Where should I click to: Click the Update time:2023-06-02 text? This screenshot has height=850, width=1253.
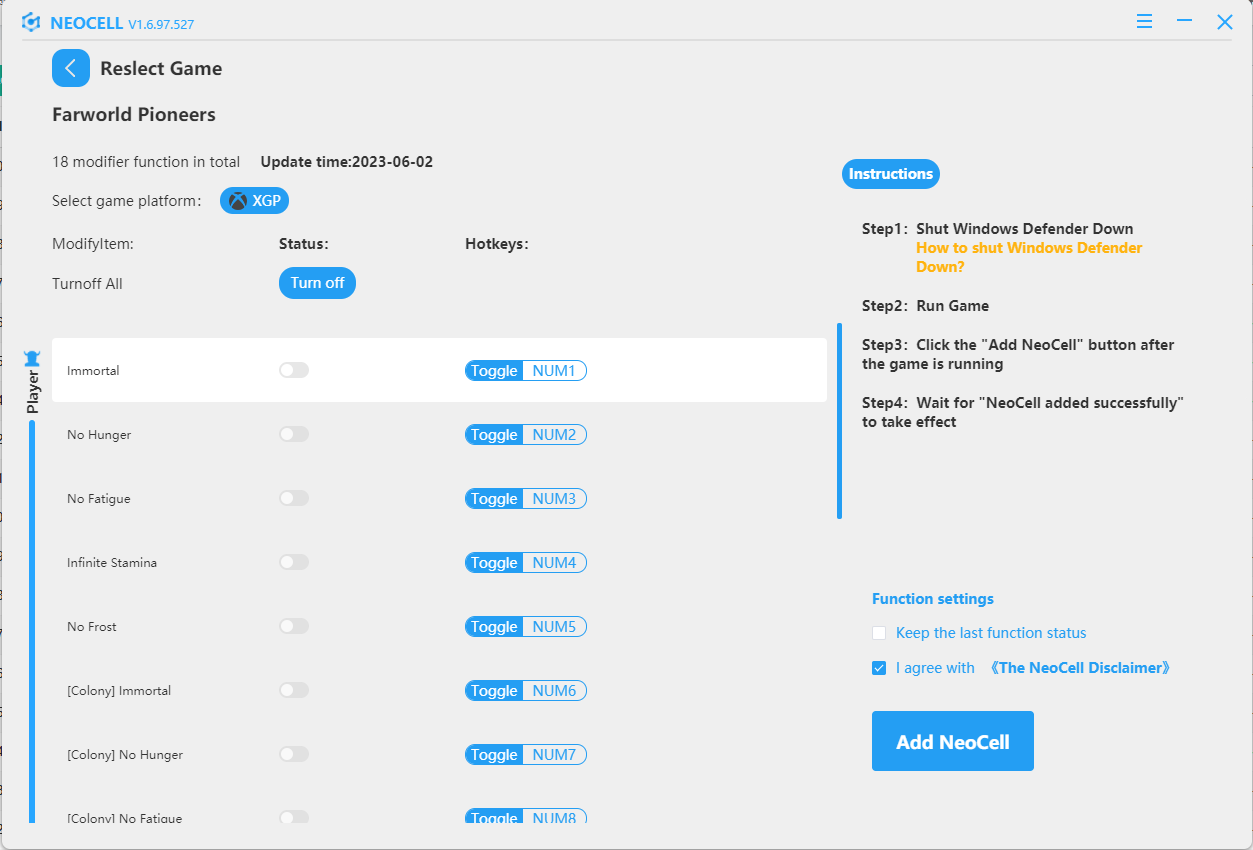tap(346, 162)
